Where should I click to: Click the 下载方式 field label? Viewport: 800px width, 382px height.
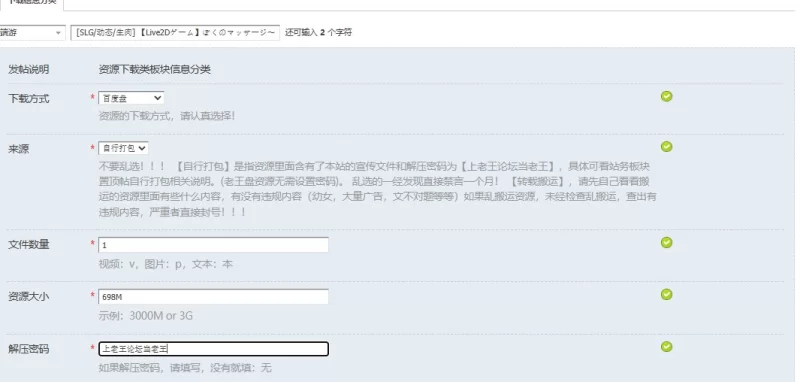29,98
